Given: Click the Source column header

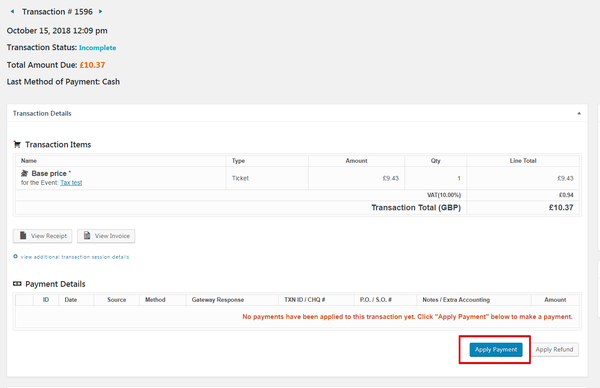Looking at the screenshot, I should click(116, 300).
